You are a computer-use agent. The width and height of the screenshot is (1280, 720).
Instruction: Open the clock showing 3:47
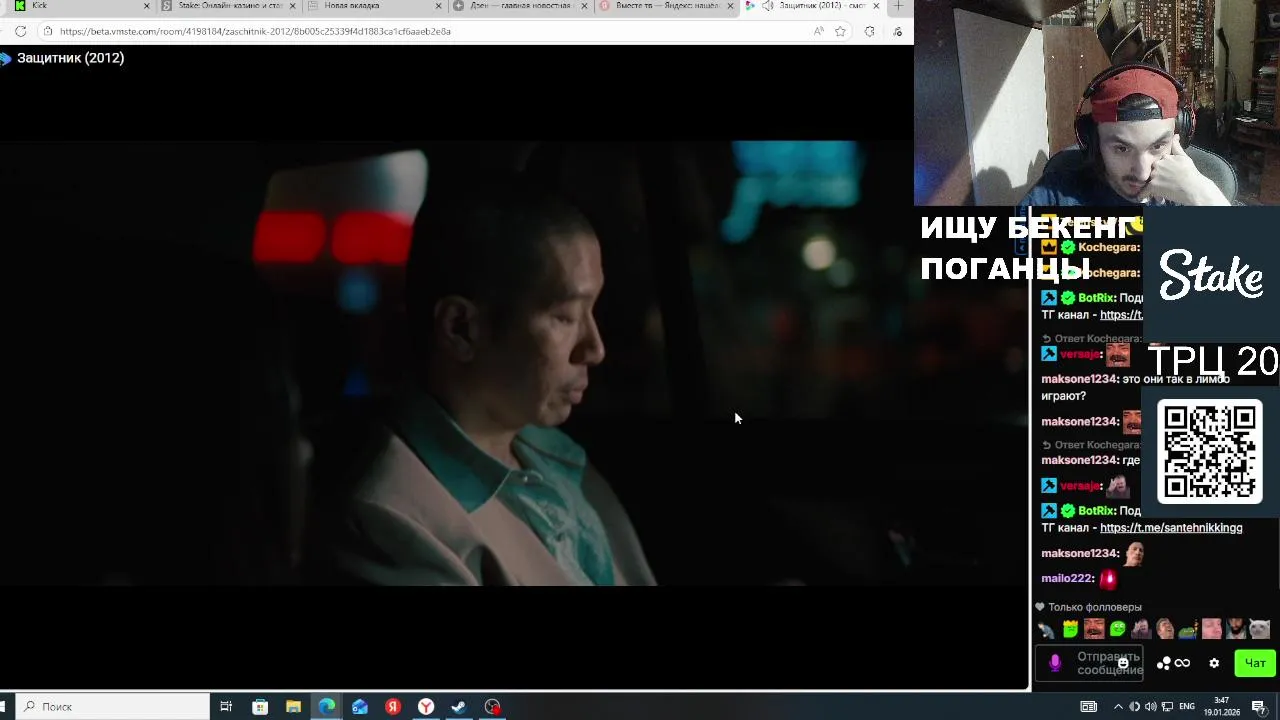(1222, 706)
